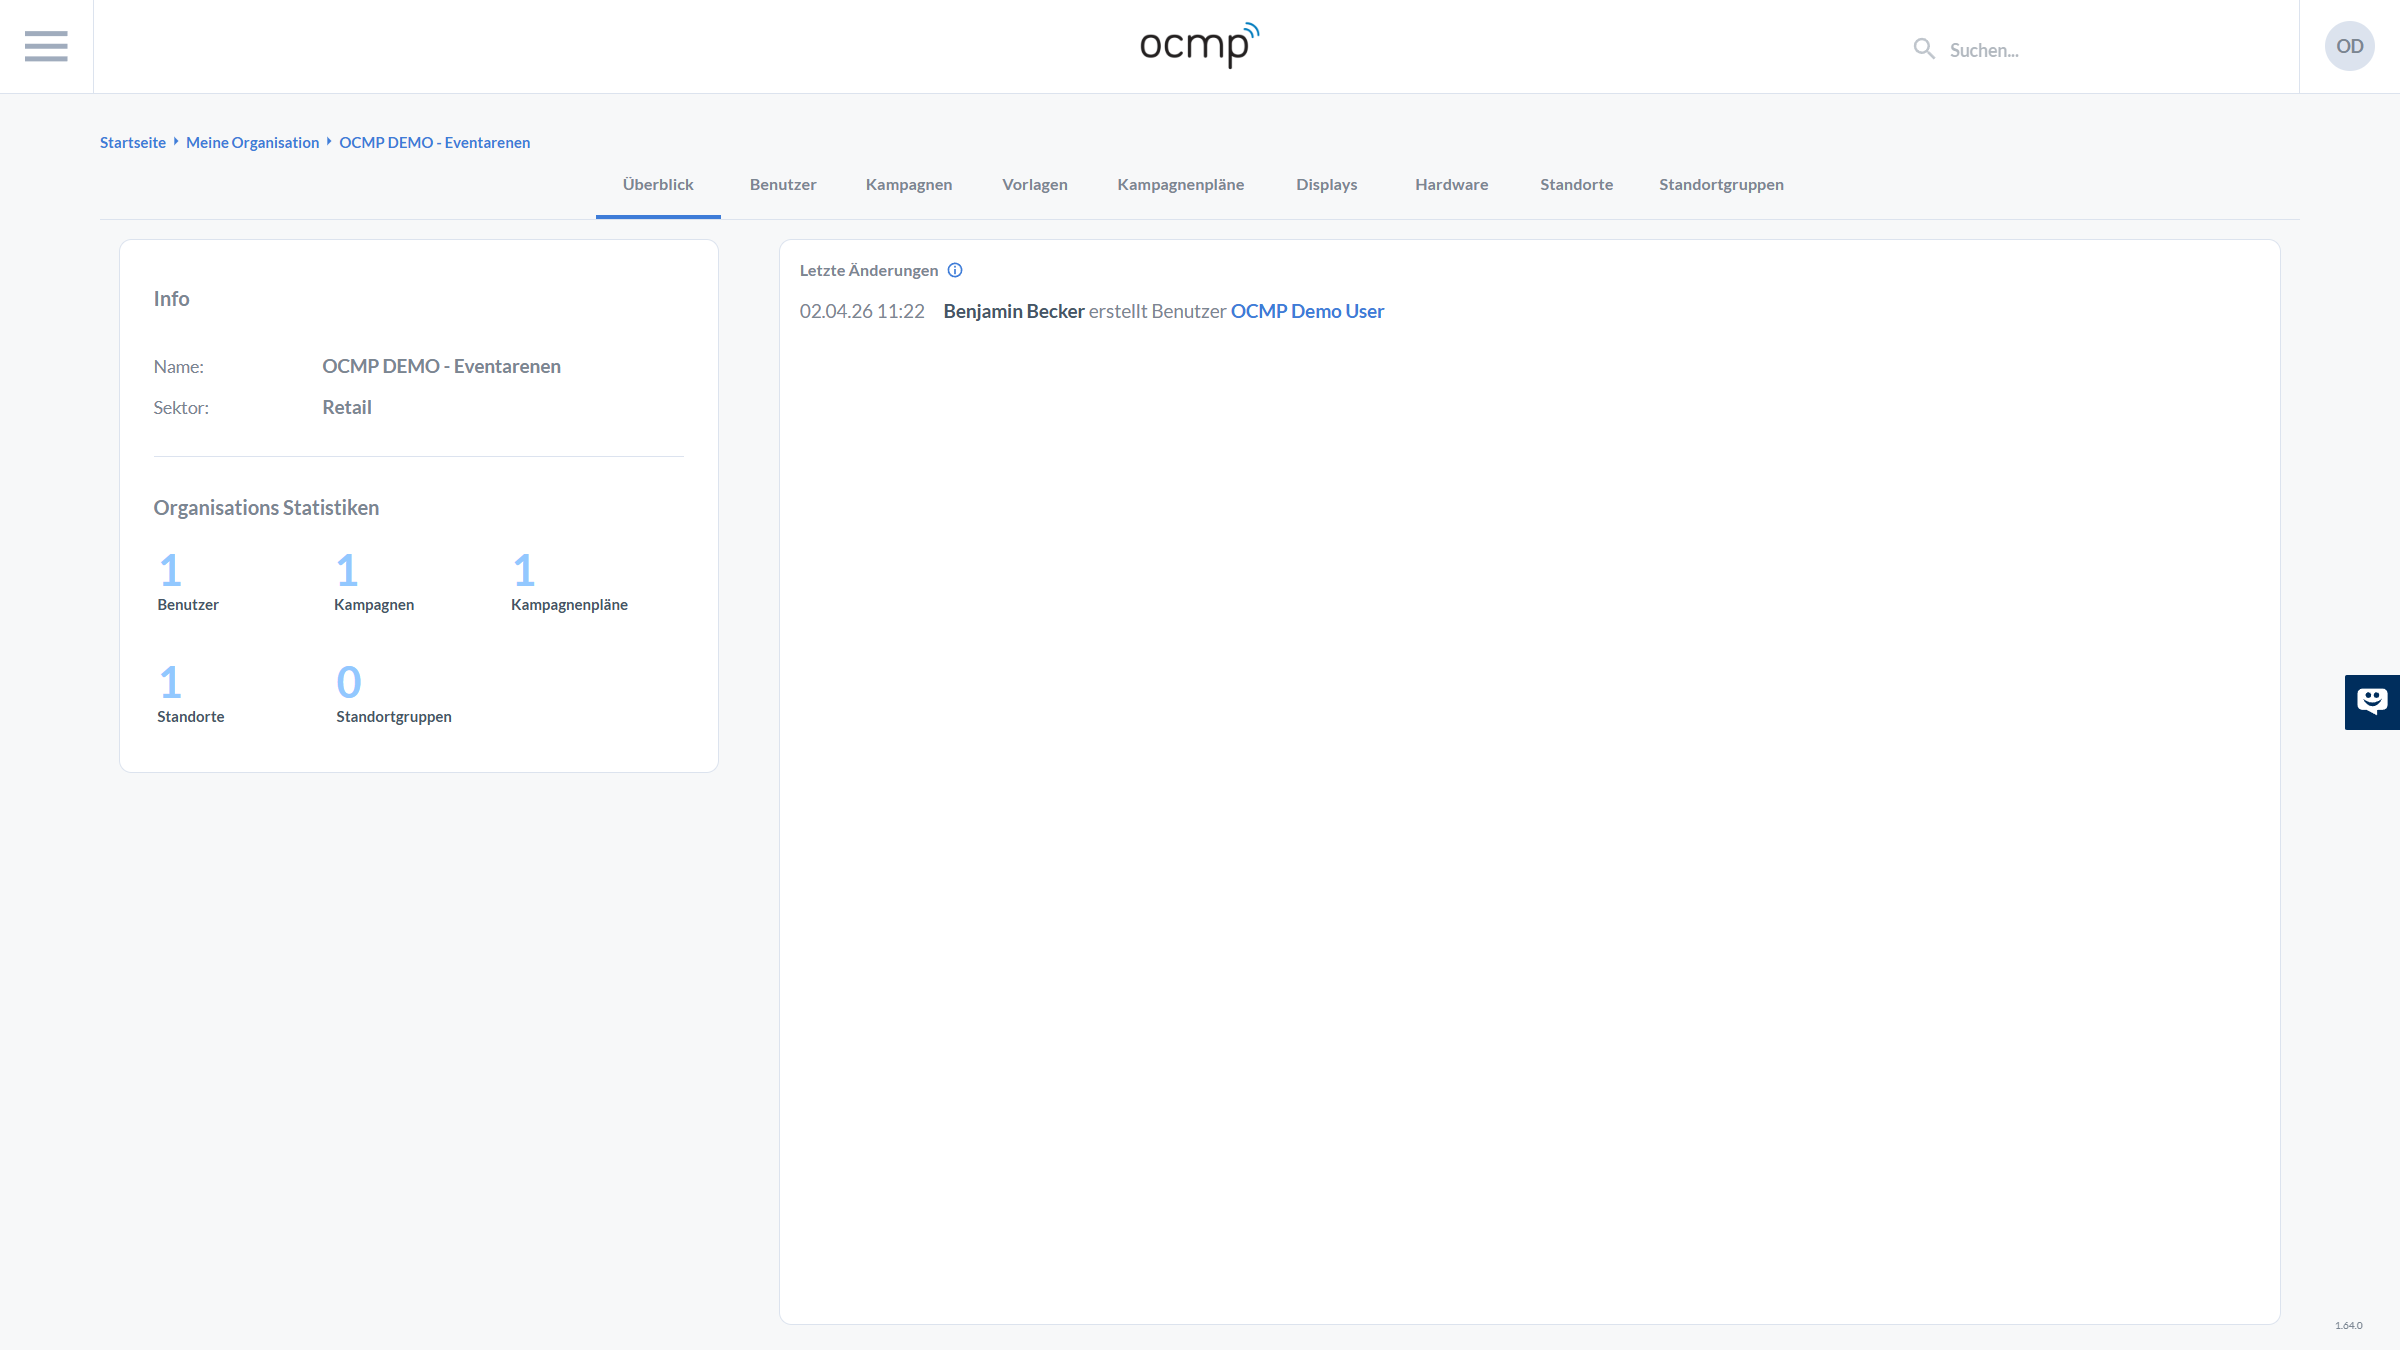Select the Vorlagen tab
The height and width of the screenshot is (1350, 2400).
coord(1034,185)
